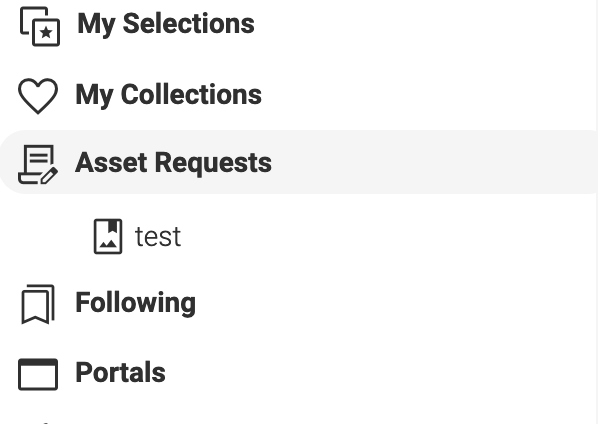Click the Portals window icon
The image size is (598, 424).
pos(38,374)
